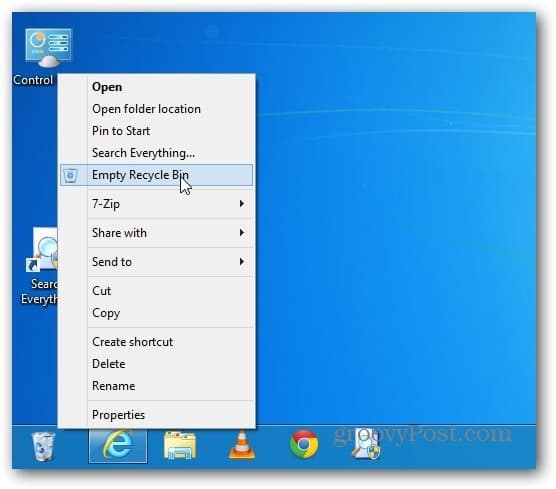Open File Explorer from the taskbar
This screenshot has width=556, height=489.
pos(180,445)
